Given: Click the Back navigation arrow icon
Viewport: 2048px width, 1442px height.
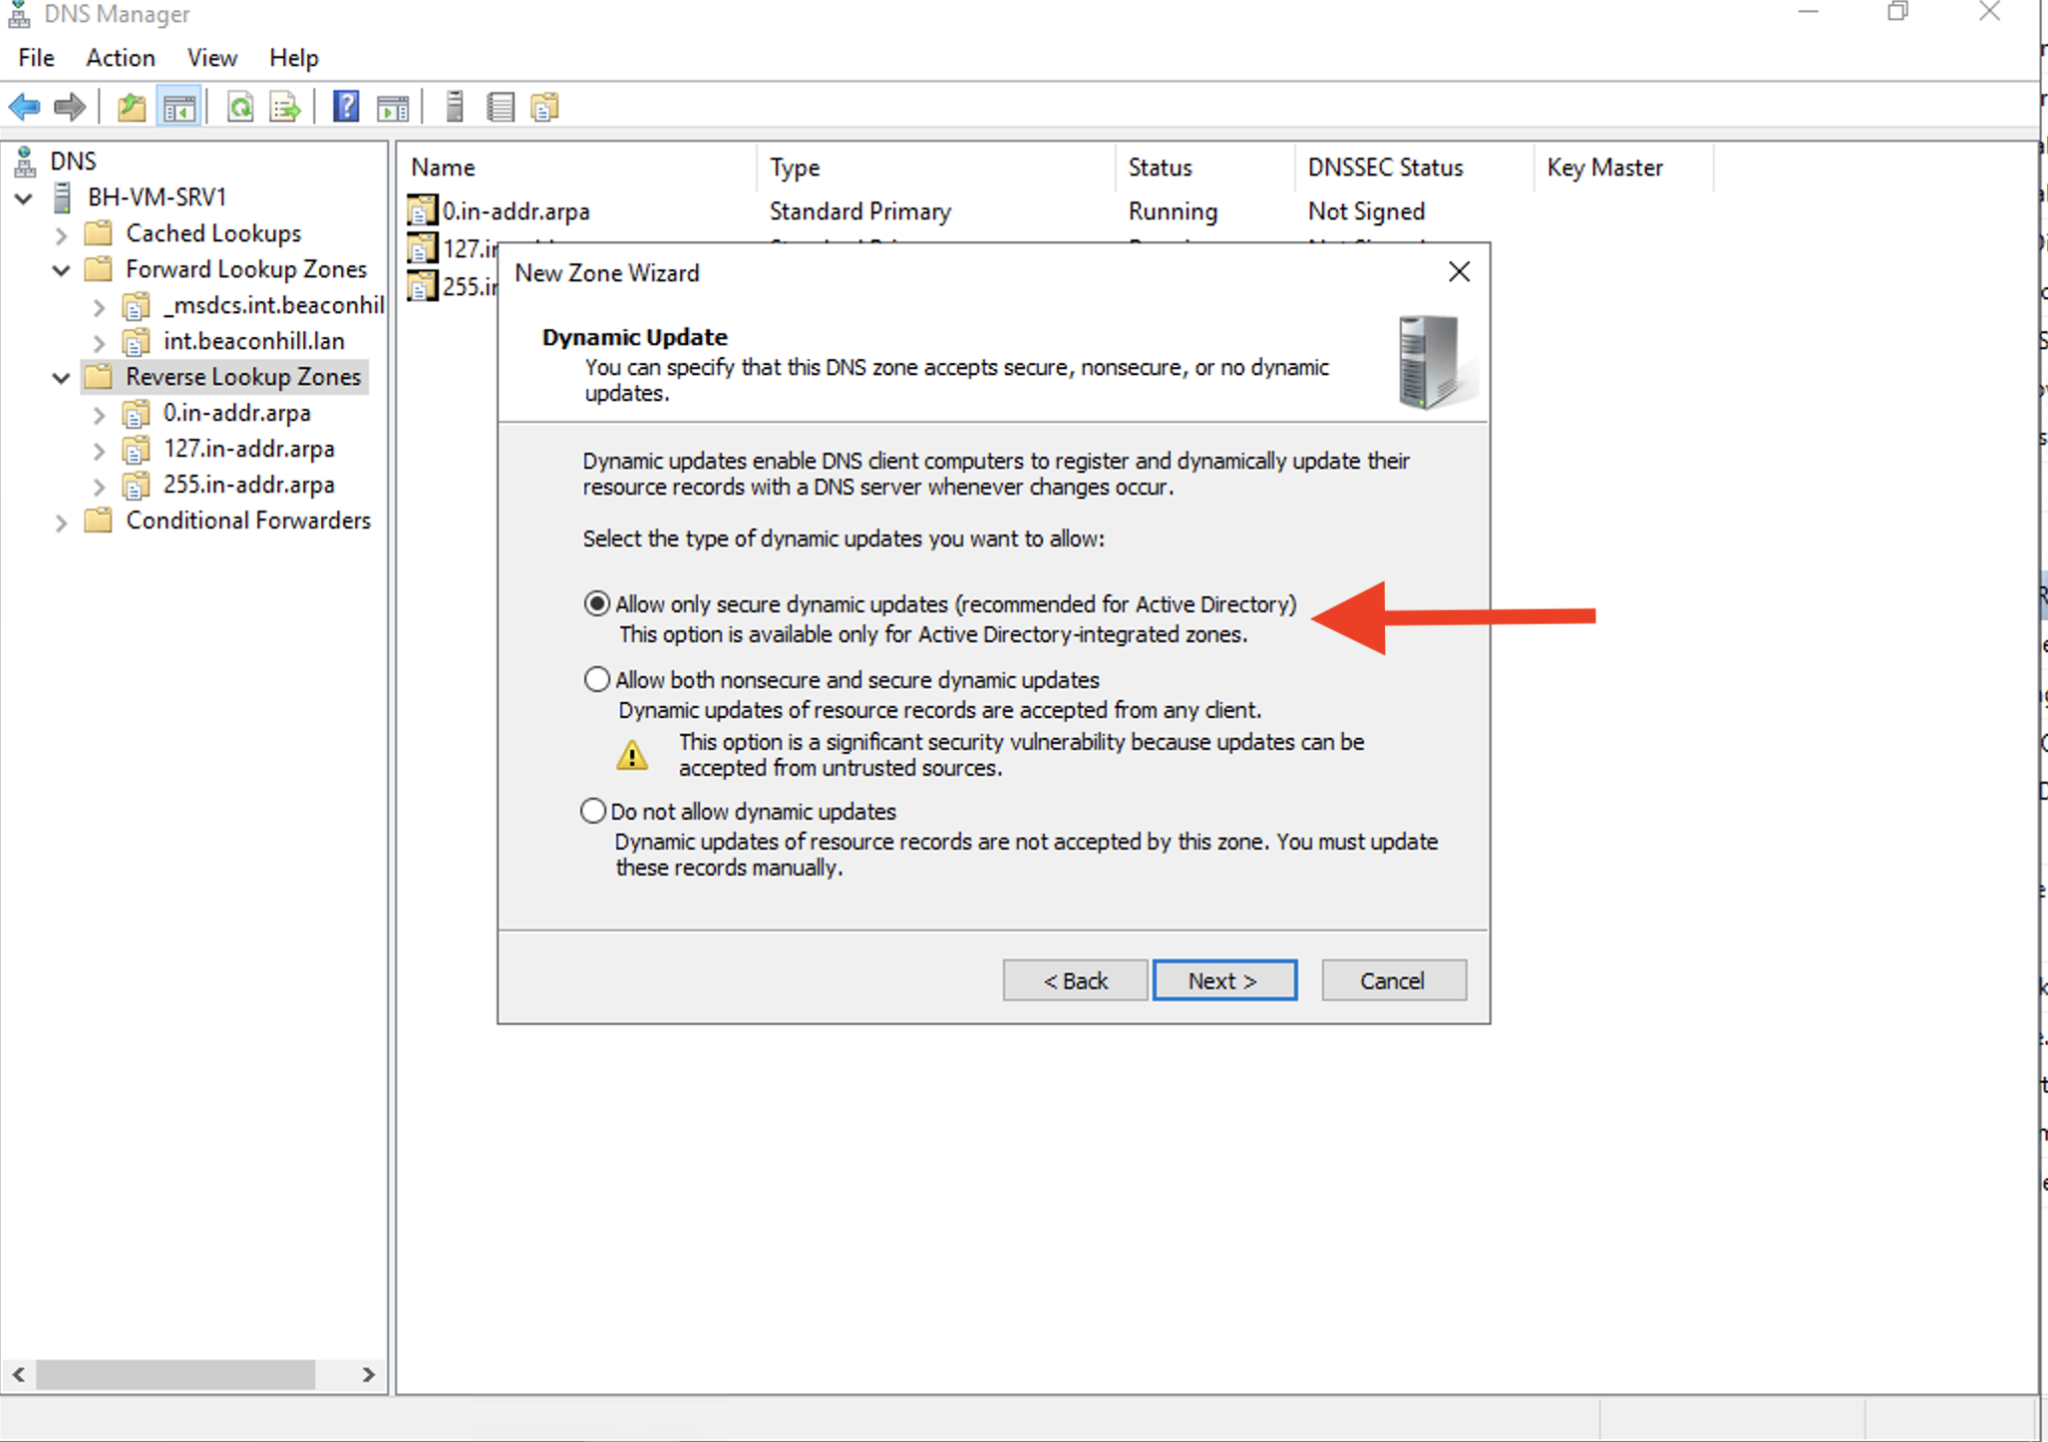Looking at the screenshot, I should point(24,106).
